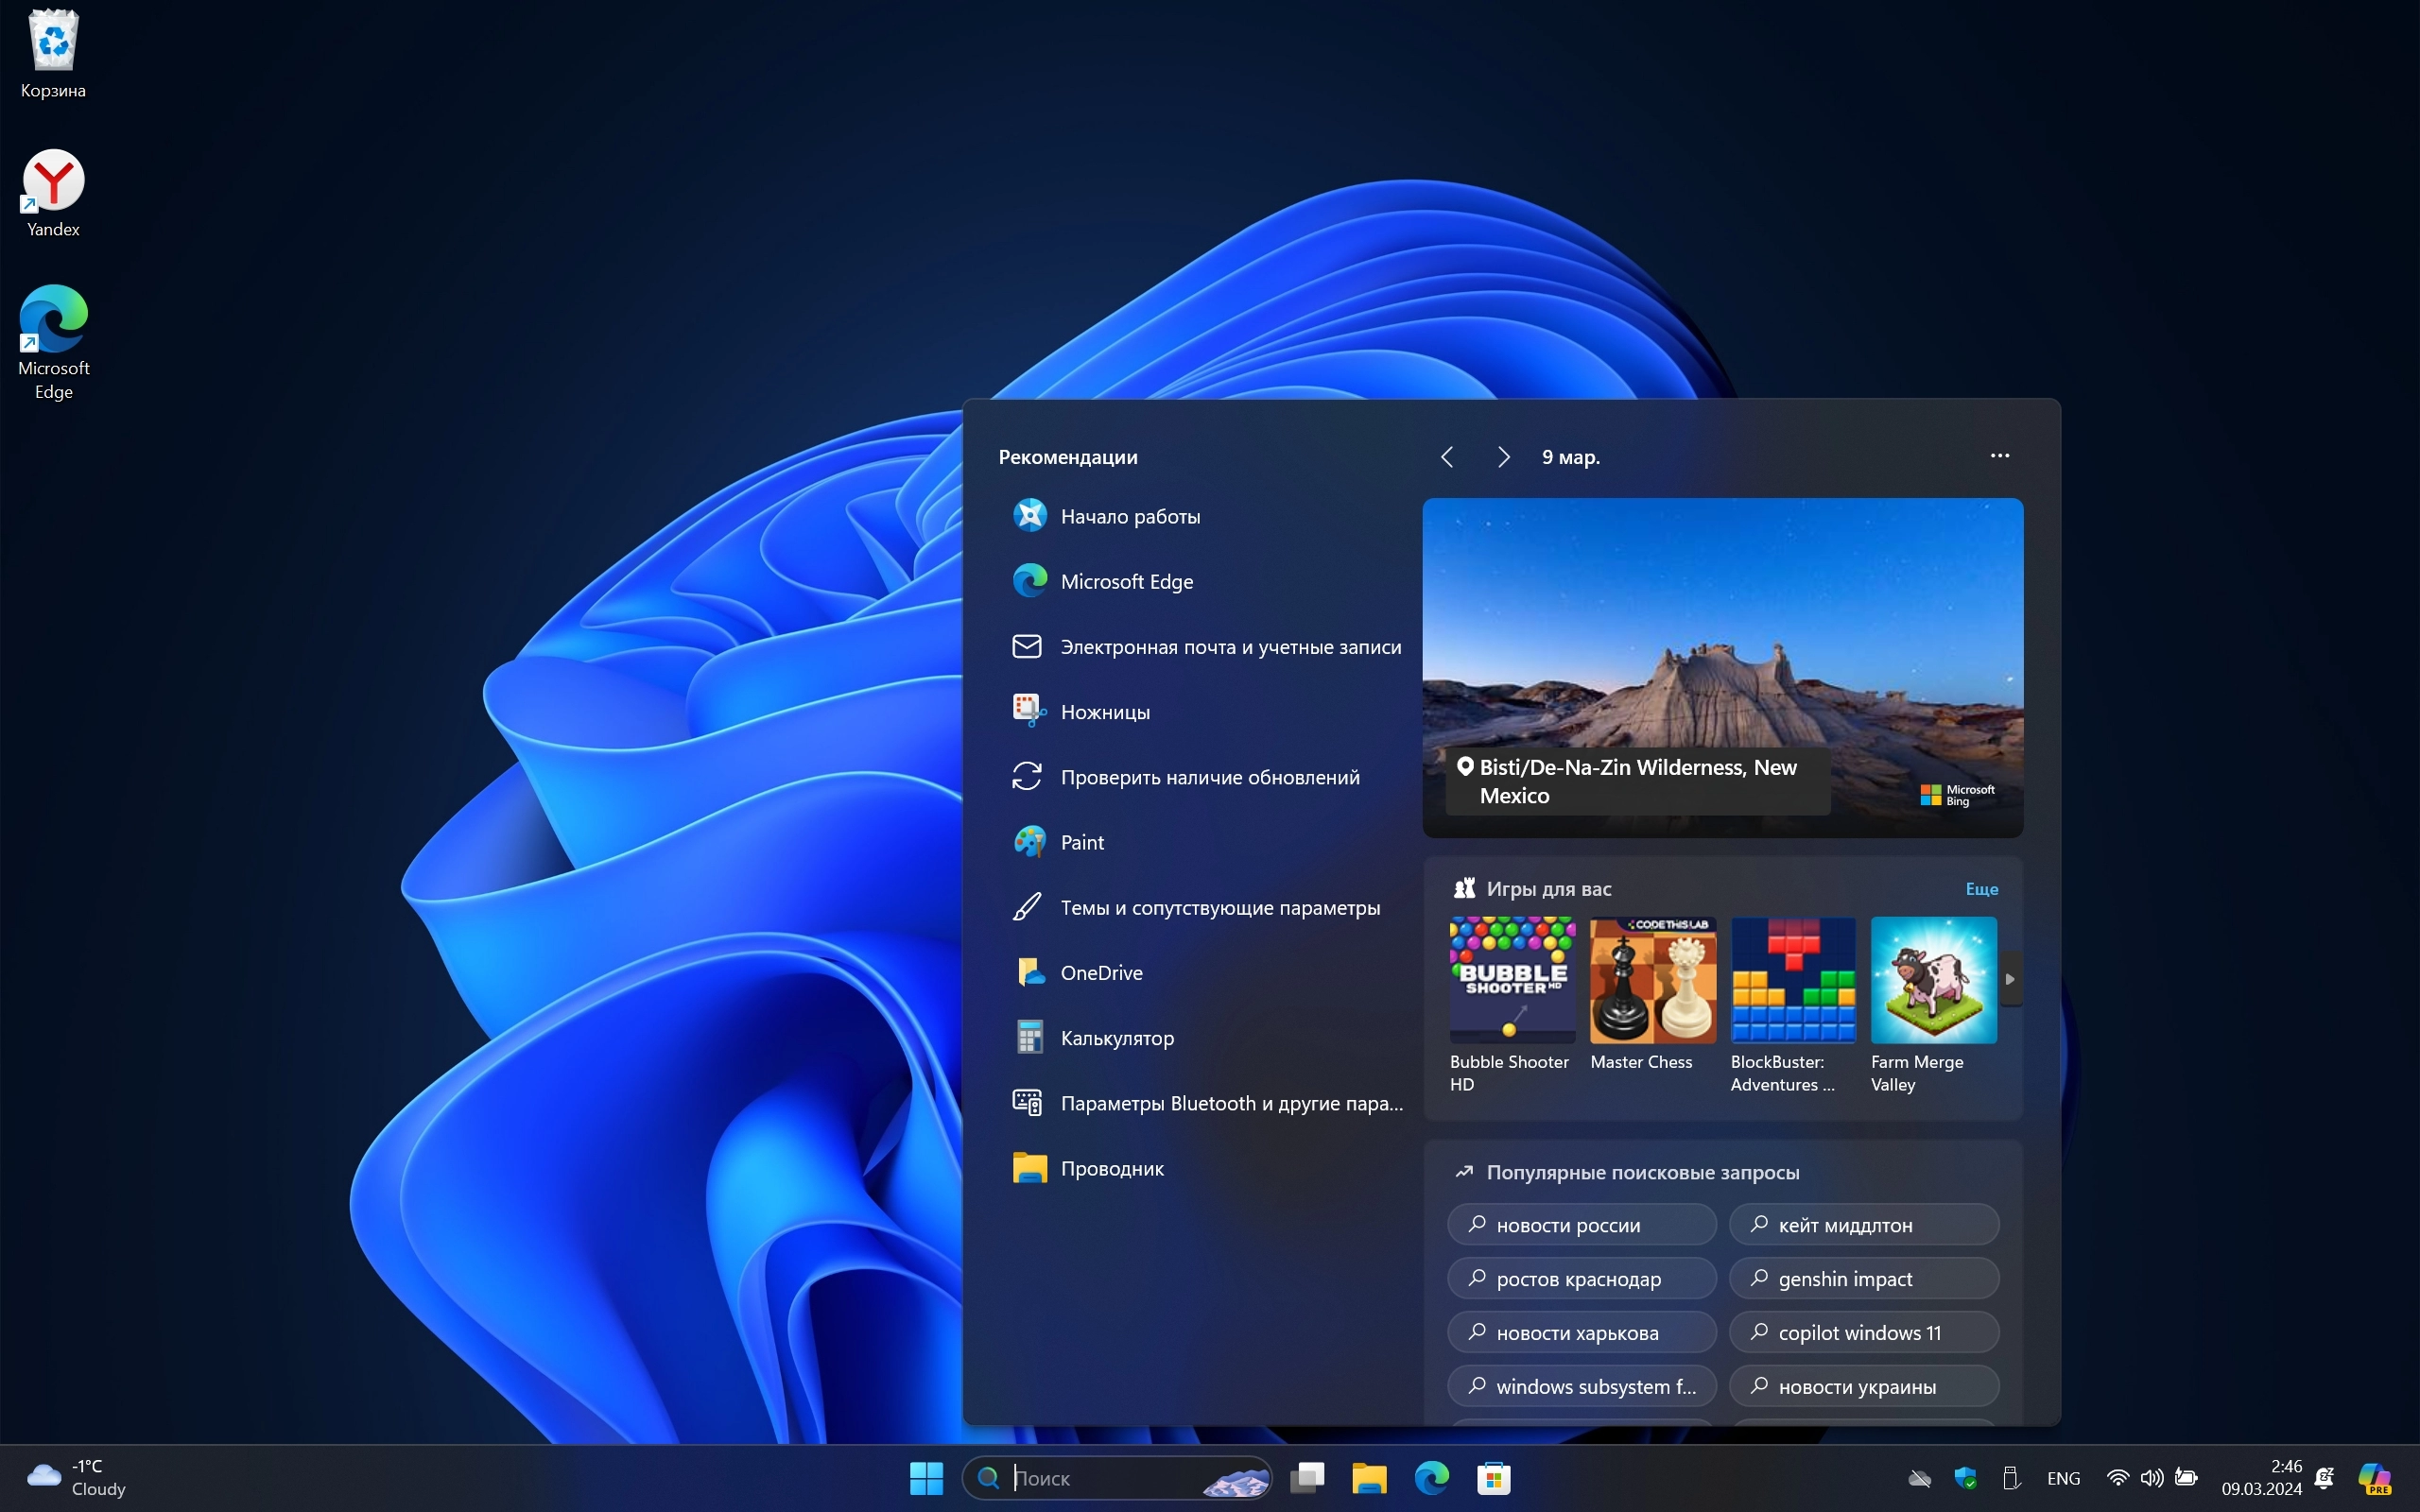Click the ENG language indicator
This screenshot has width=2420, height=1512.
[x=2063, y=1477]
